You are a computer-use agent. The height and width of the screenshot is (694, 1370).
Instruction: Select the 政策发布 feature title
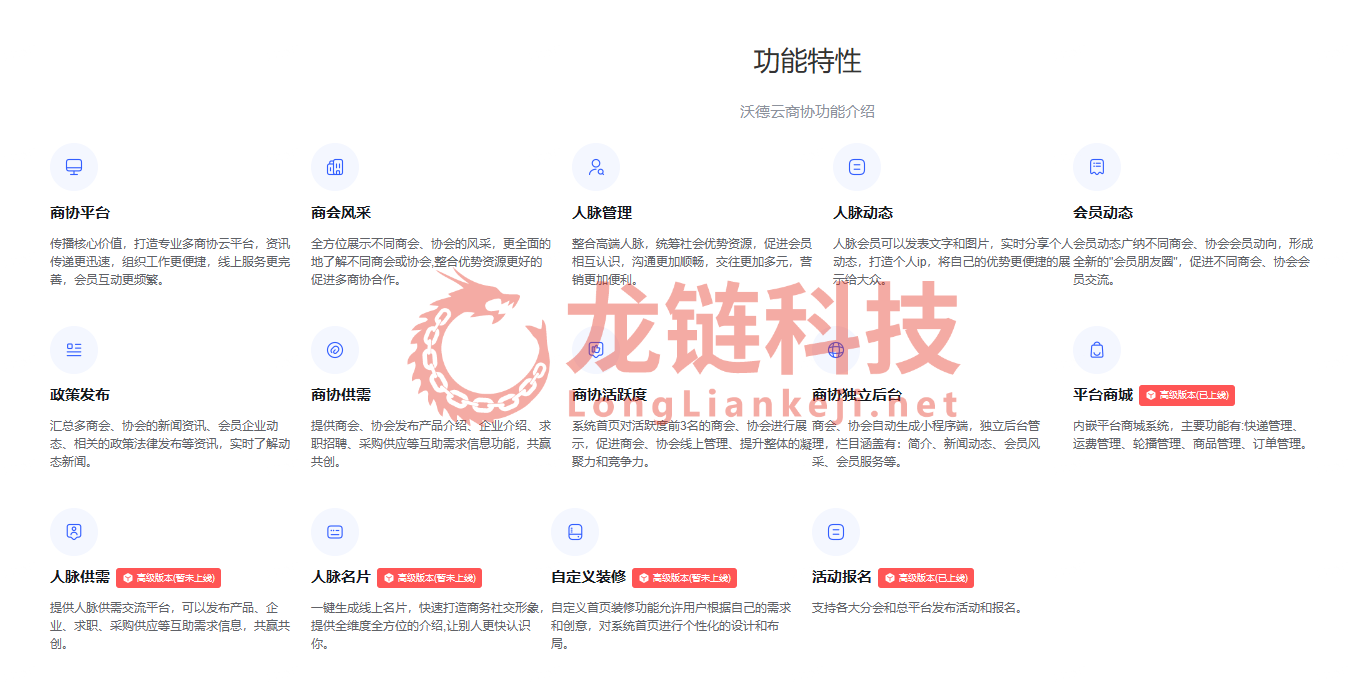click(x=80, y=395)
